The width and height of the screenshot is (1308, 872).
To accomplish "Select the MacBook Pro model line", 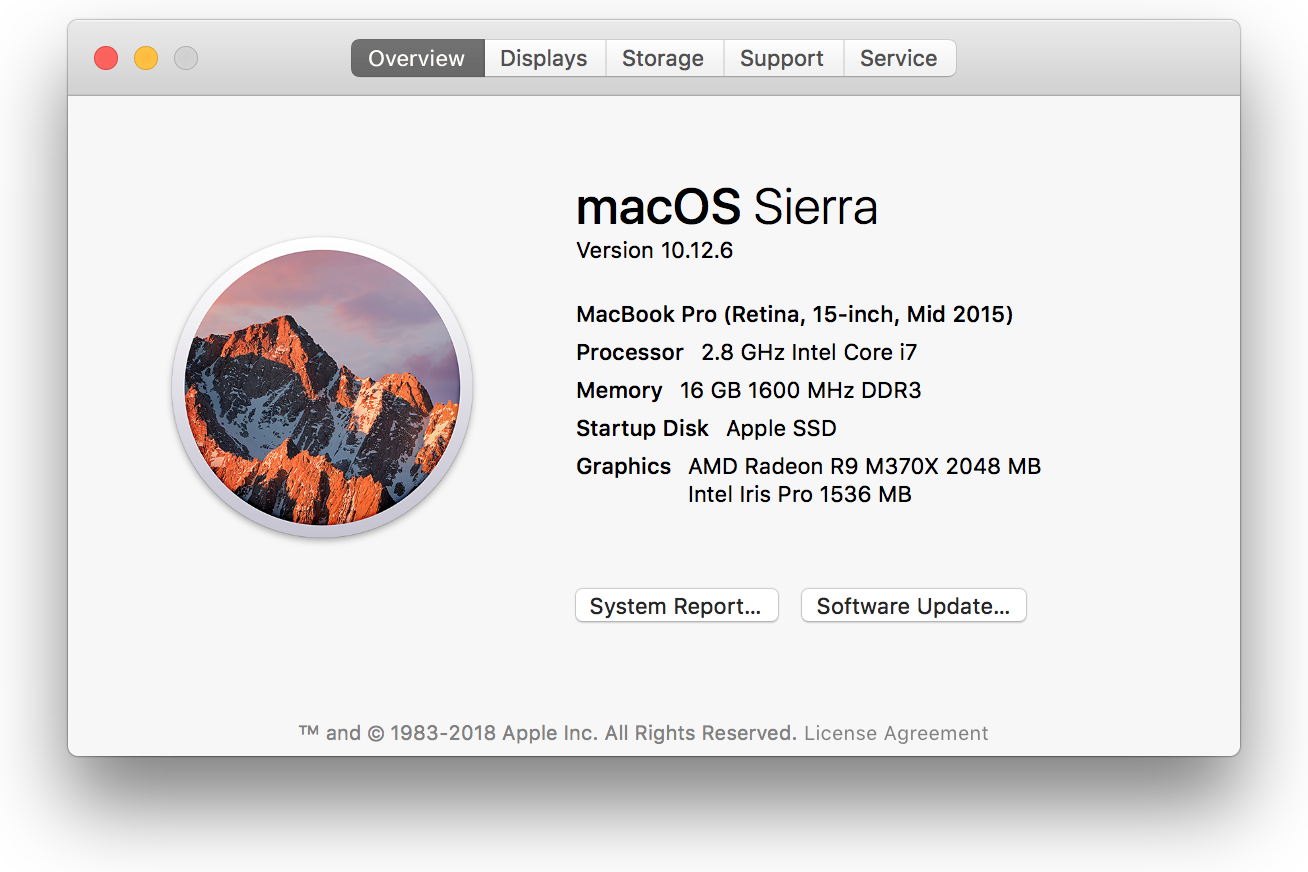I will pos(794,315).
